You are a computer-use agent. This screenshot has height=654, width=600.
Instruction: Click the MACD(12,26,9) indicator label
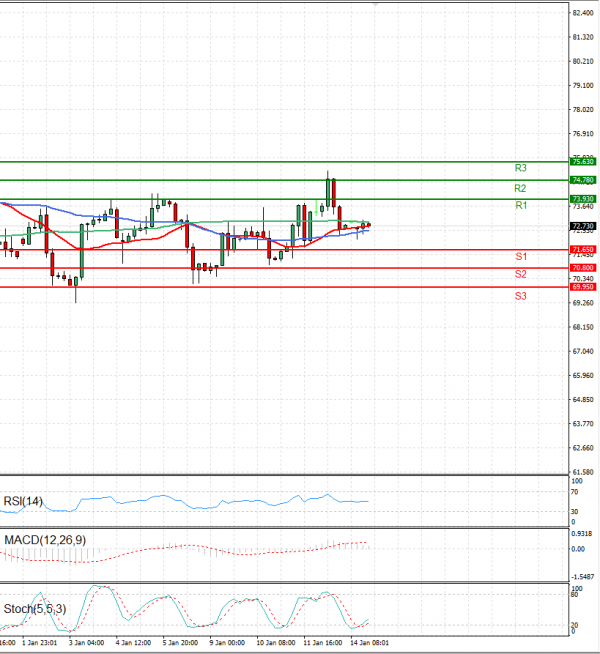(x=45, y=540)
